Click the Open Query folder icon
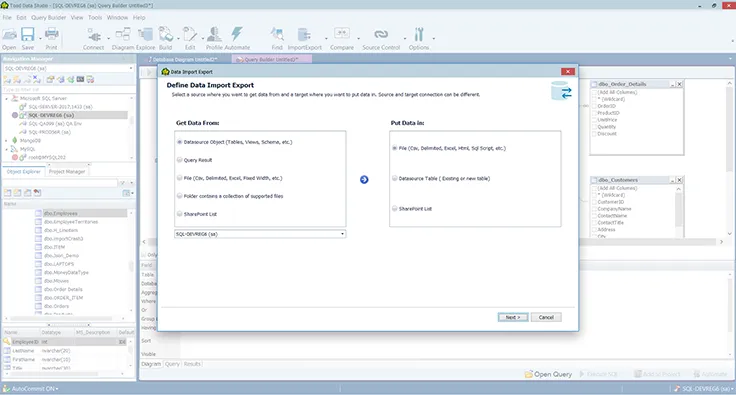This screenshot has width=736, height=395. tap(529, 374)
